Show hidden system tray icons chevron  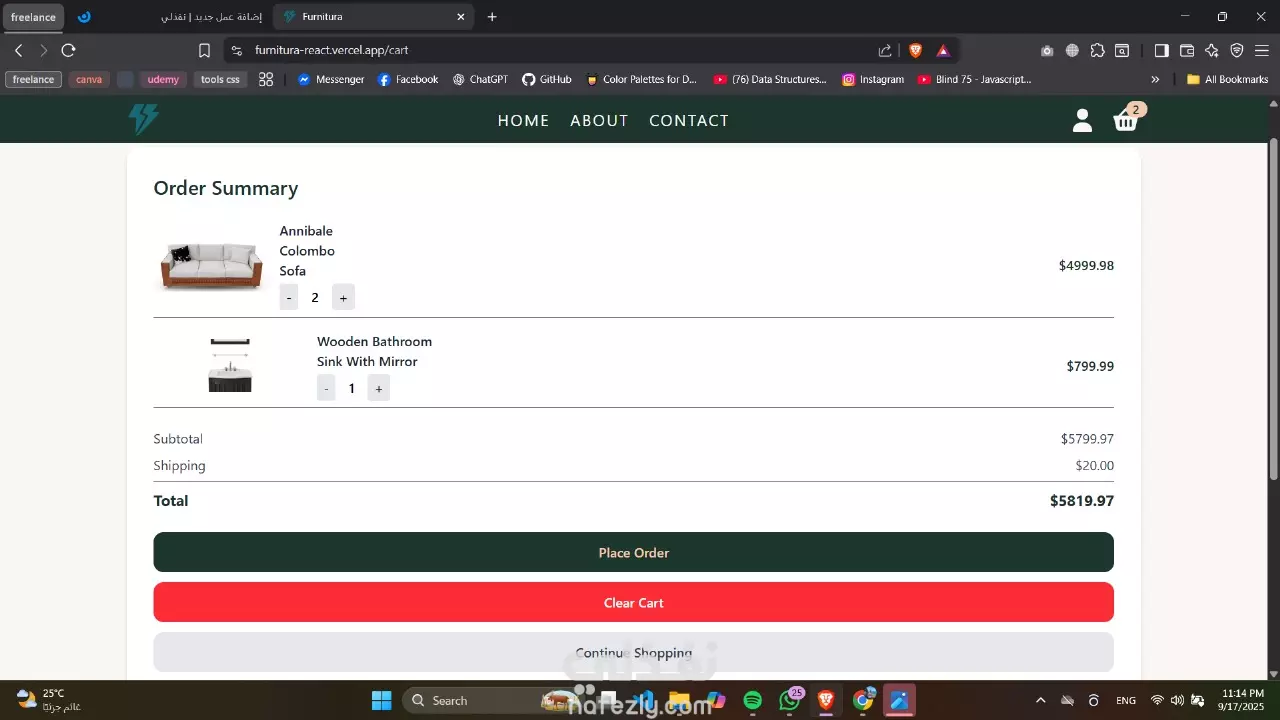pos(1040,701)
